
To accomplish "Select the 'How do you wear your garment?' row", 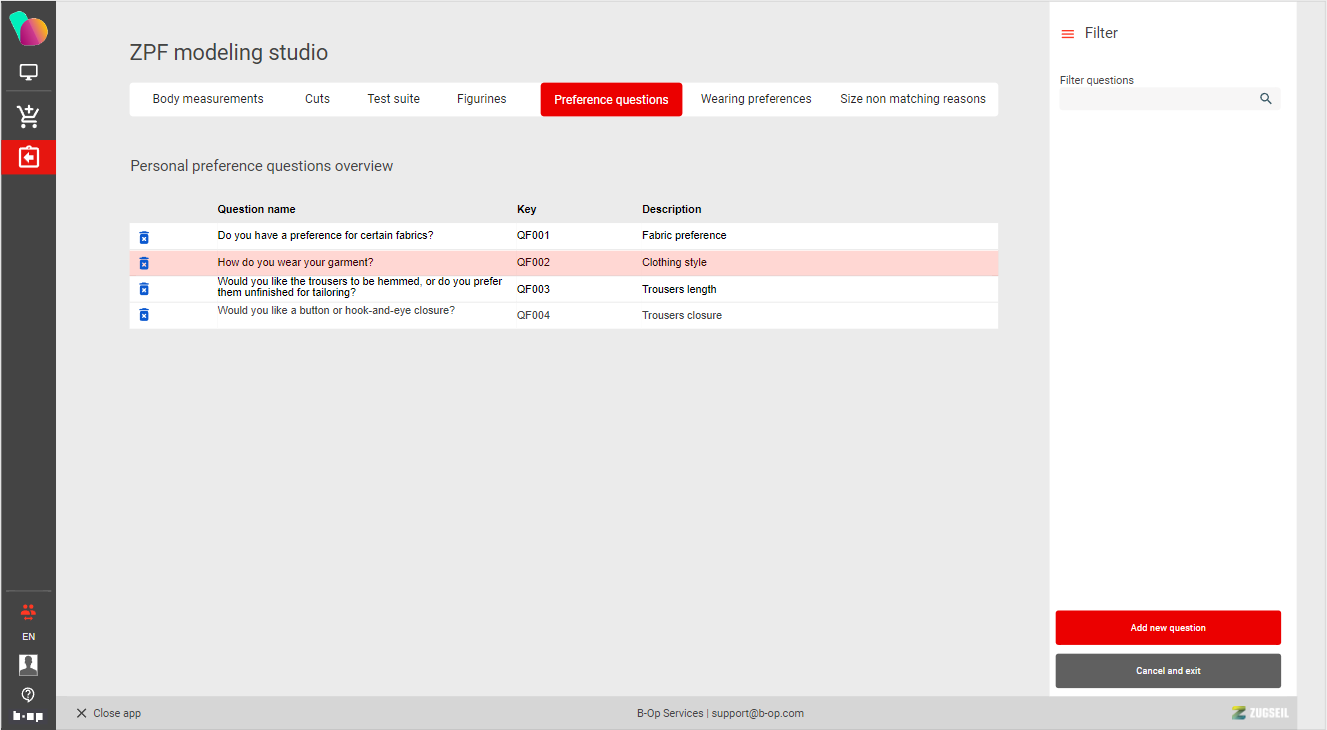I will click(x=295, y=263).
